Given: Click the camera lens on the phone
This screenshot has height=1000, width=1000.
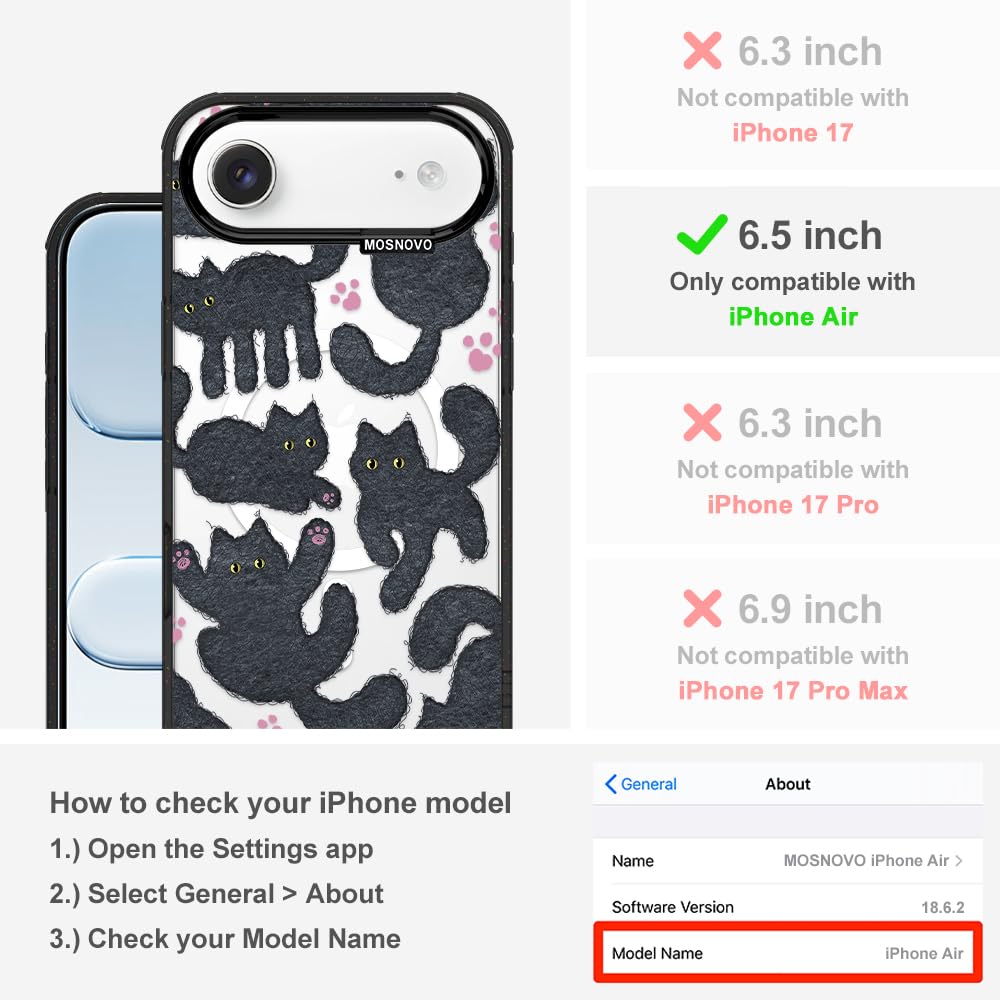Looking at the screenshot, I should click(242, 173).
